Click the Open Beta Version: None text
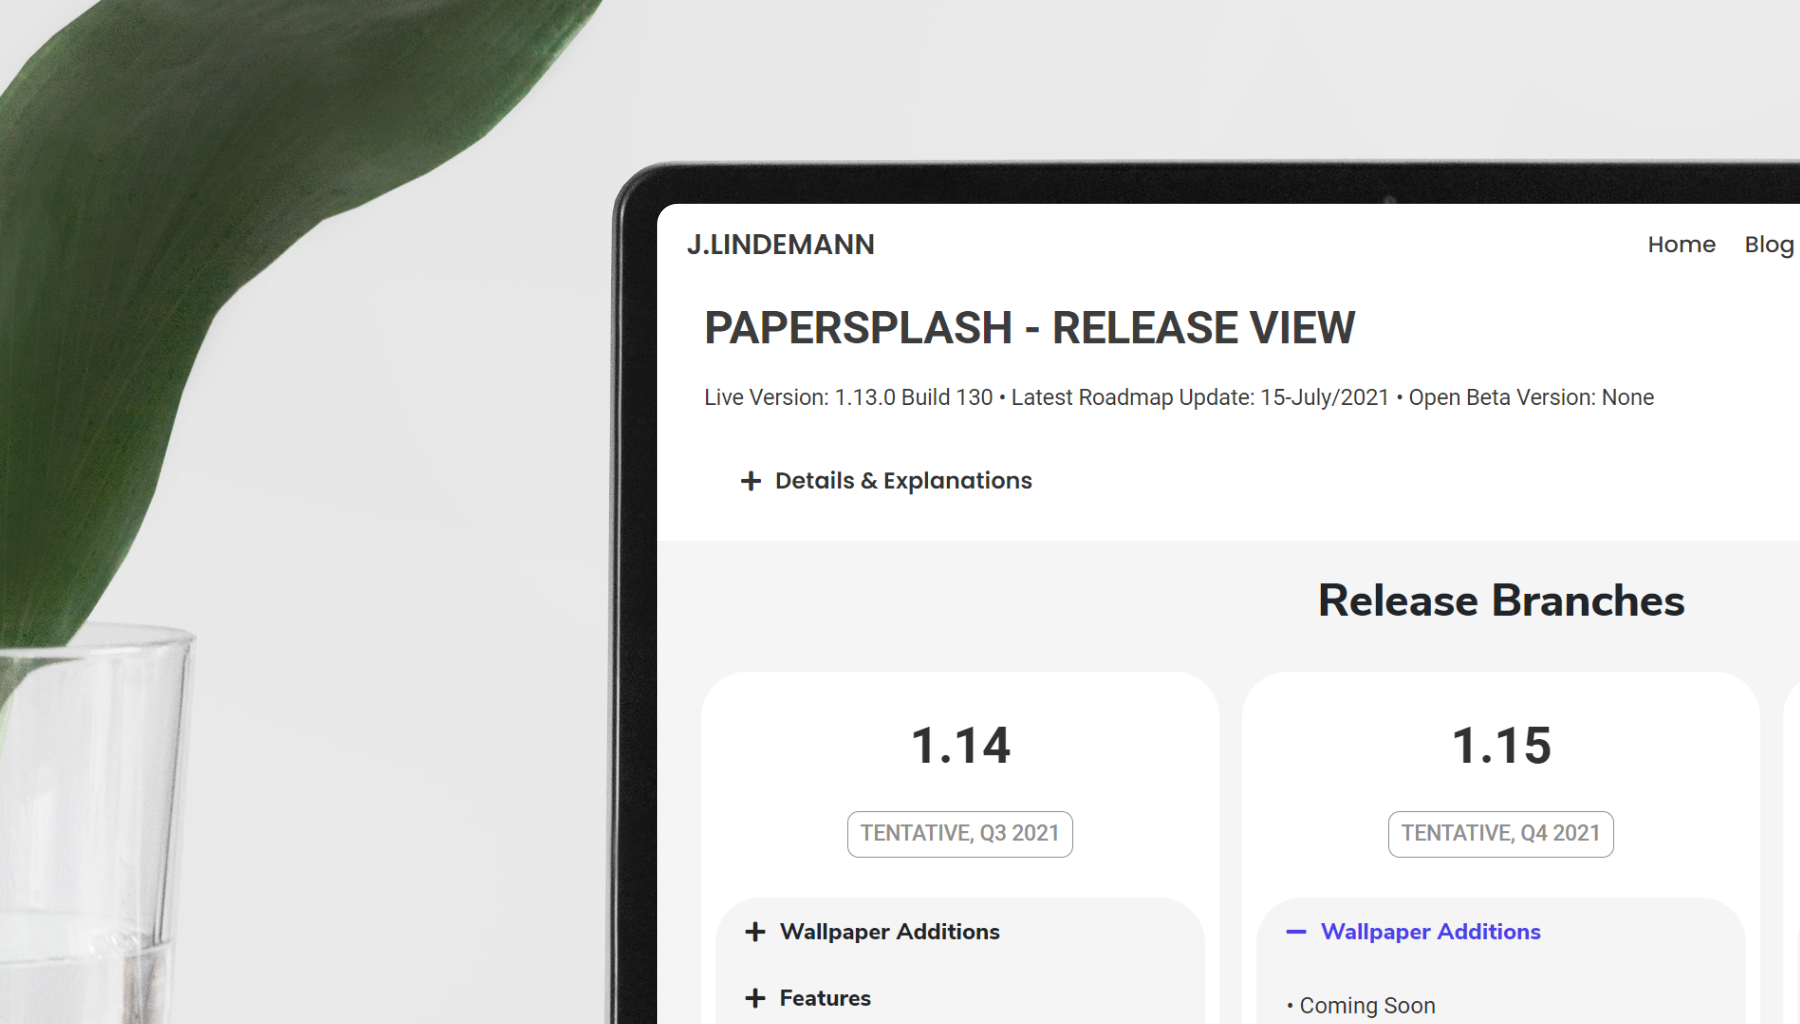The height and width of the screenshot is (1024, 1800). coord(1530,398)
